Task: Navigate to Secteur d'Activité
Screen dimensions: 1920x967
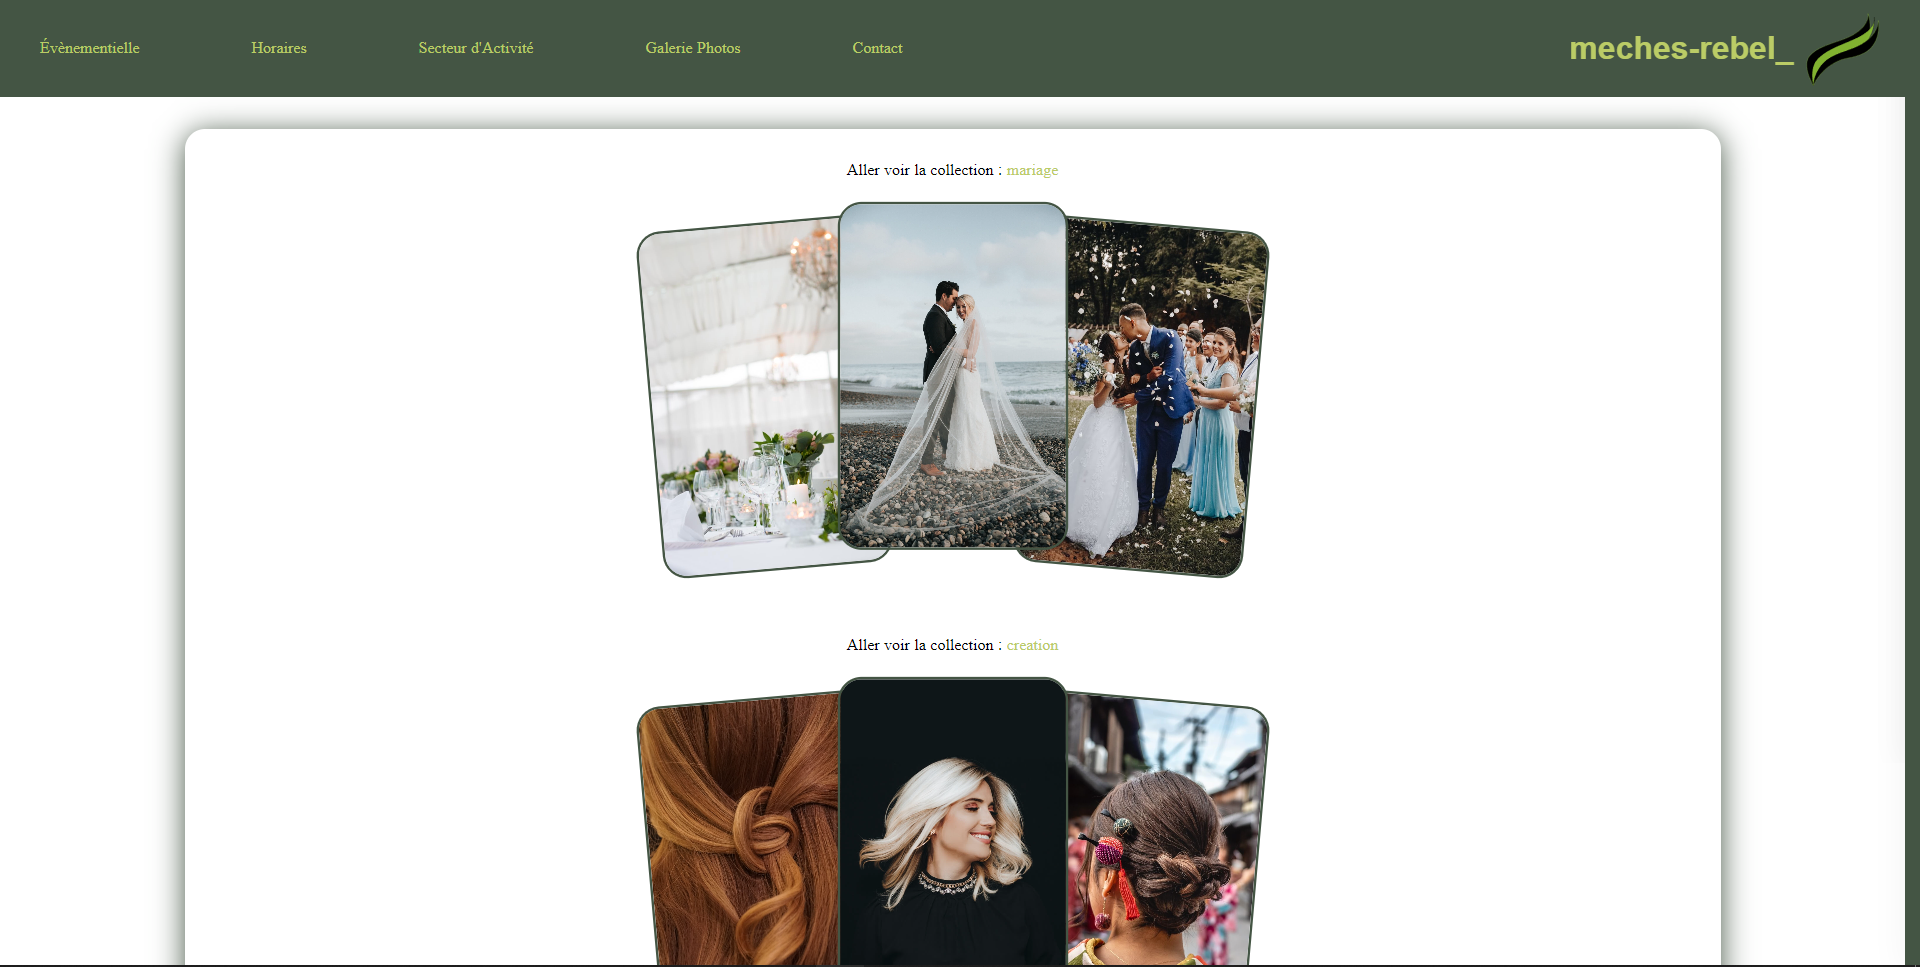Action: pos(475,48)
